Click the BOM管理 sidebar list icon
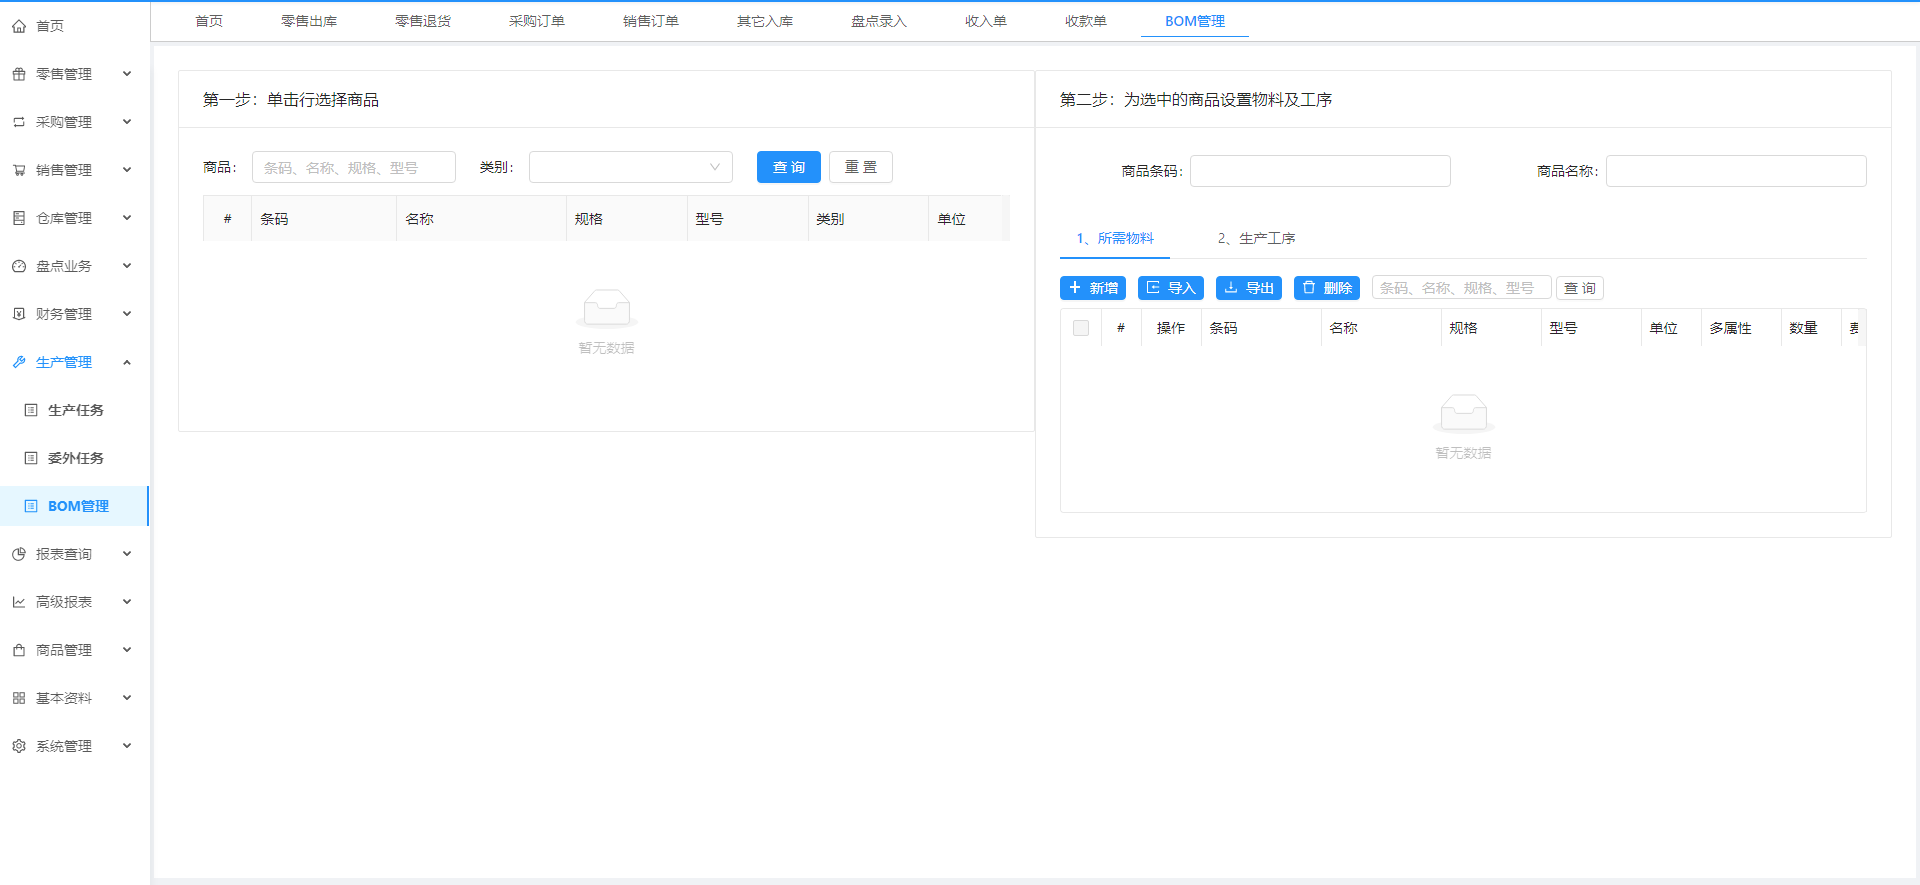 [x=31, y=506]
